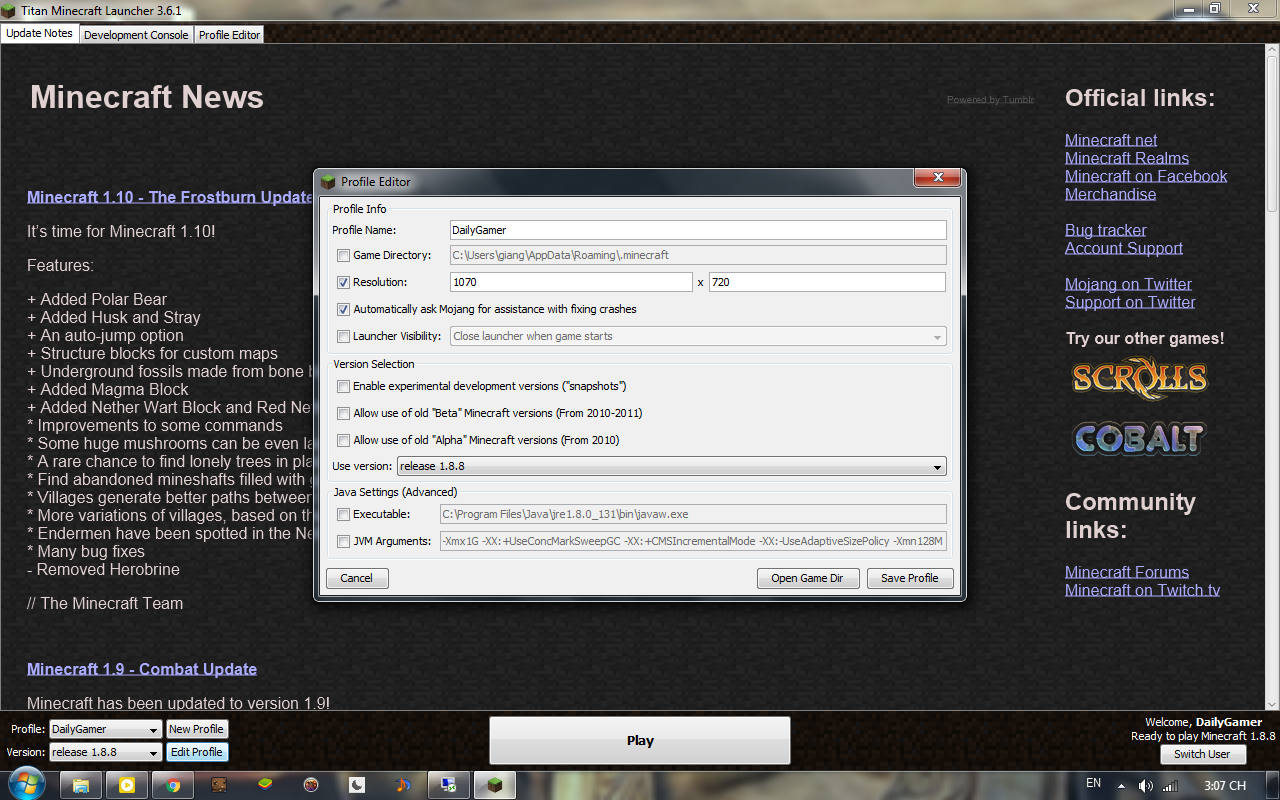Enable the Launcher Visibility checkbox

(344, 337)
